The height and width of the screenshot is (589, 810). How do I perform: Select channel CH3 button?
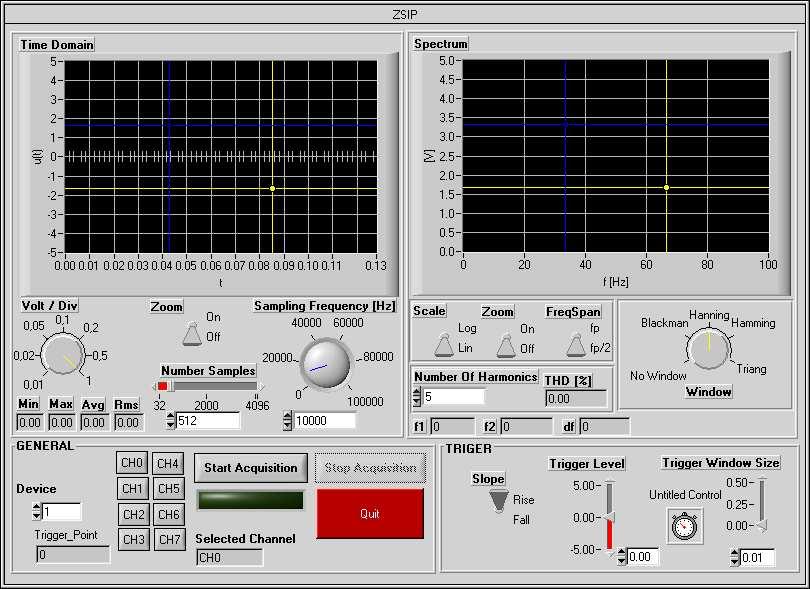134,539
